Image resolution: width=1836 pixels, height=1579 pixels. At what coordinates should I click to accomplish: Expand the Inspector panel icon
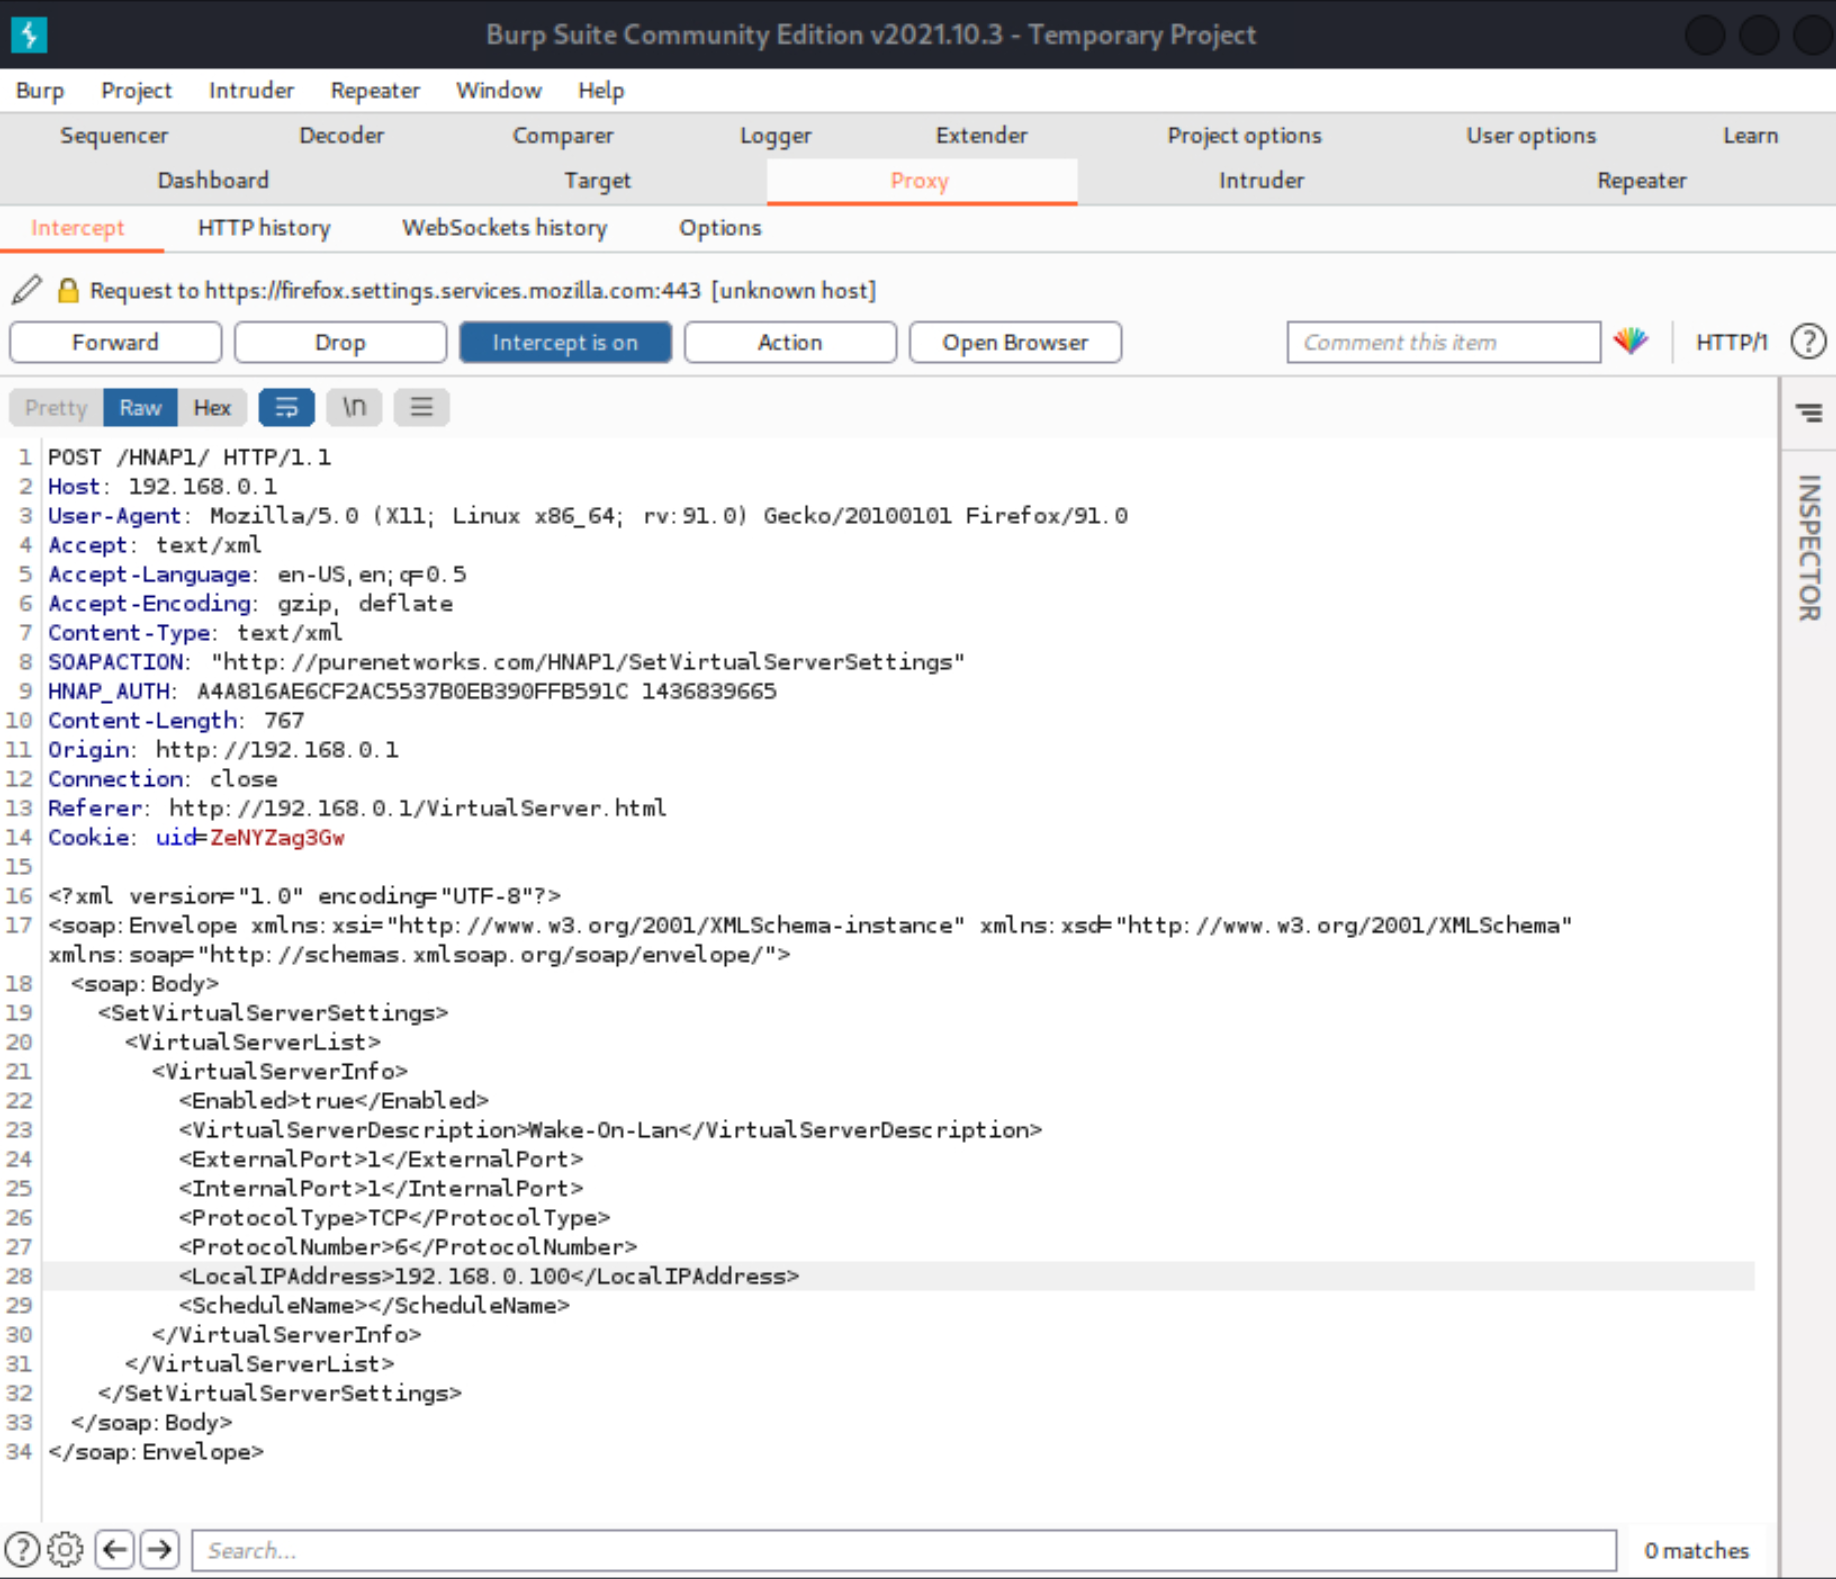[x=1809, y=412]
